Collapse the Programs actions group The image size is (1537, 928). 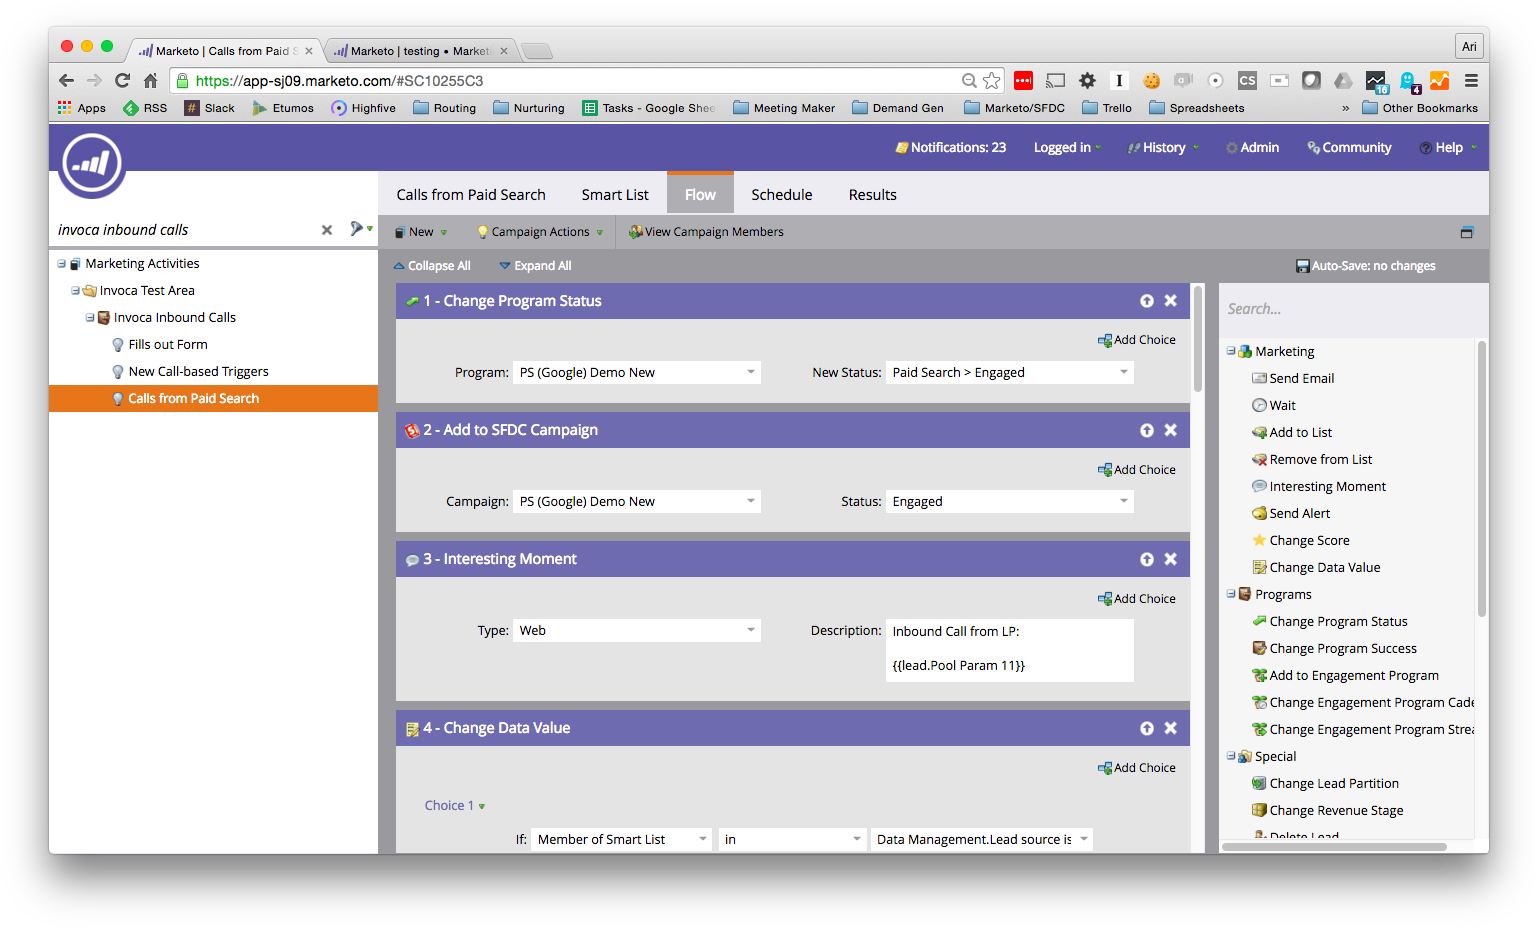click(1231, 594)
